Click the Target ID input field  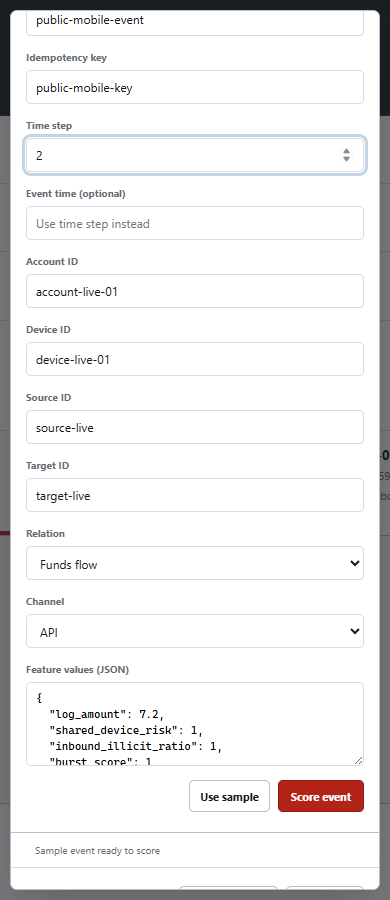pos(195,495)
